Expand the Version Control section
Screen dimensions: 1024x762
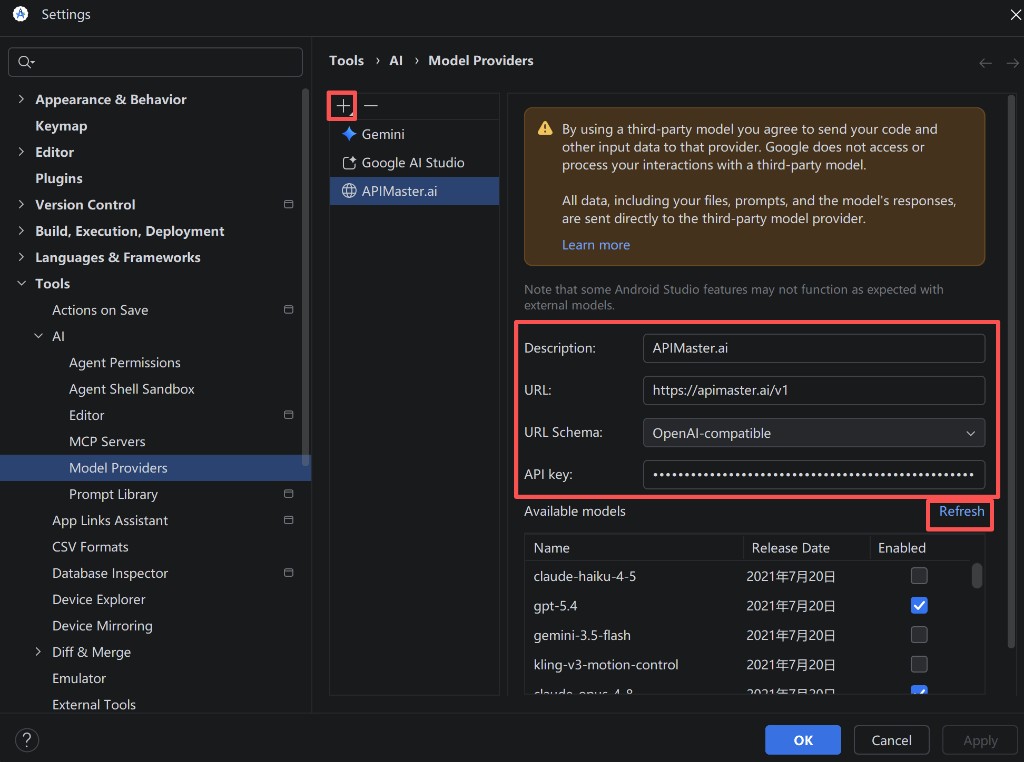click(x=21, y=204)
